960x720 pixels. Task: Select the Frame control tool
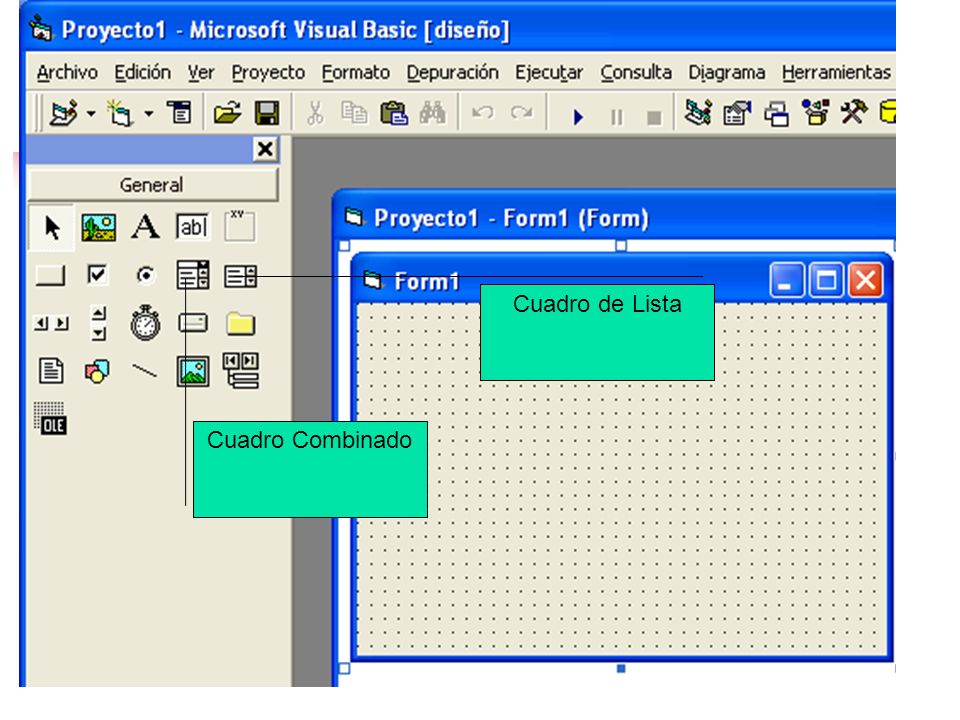pyautogui.click(x=239, y=226)
